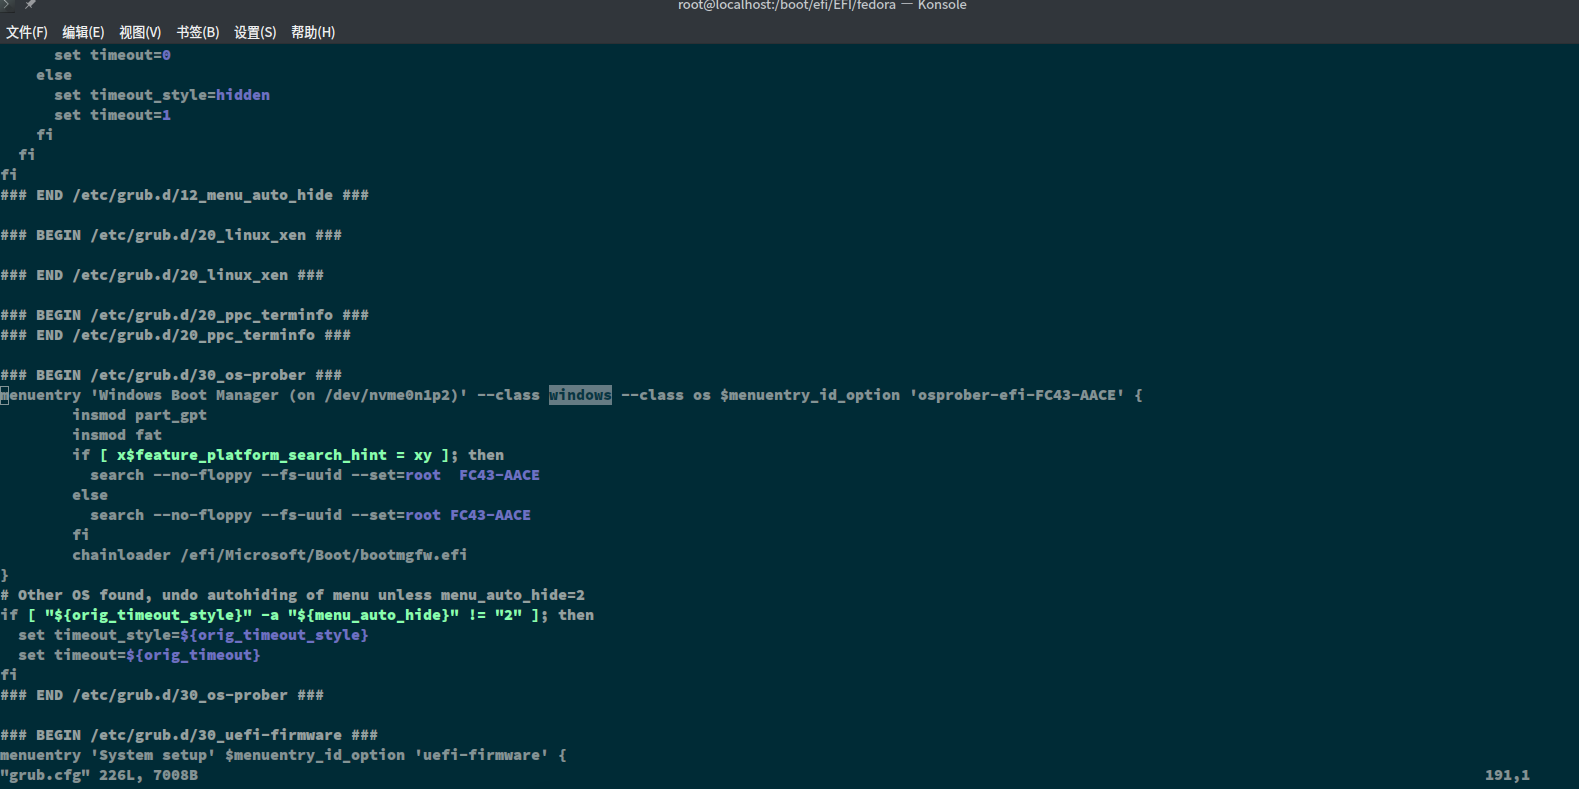Viewport: 1579px width, 789px height.
Task: Click the highlighted word "windows"
Action: pos(580,395)
